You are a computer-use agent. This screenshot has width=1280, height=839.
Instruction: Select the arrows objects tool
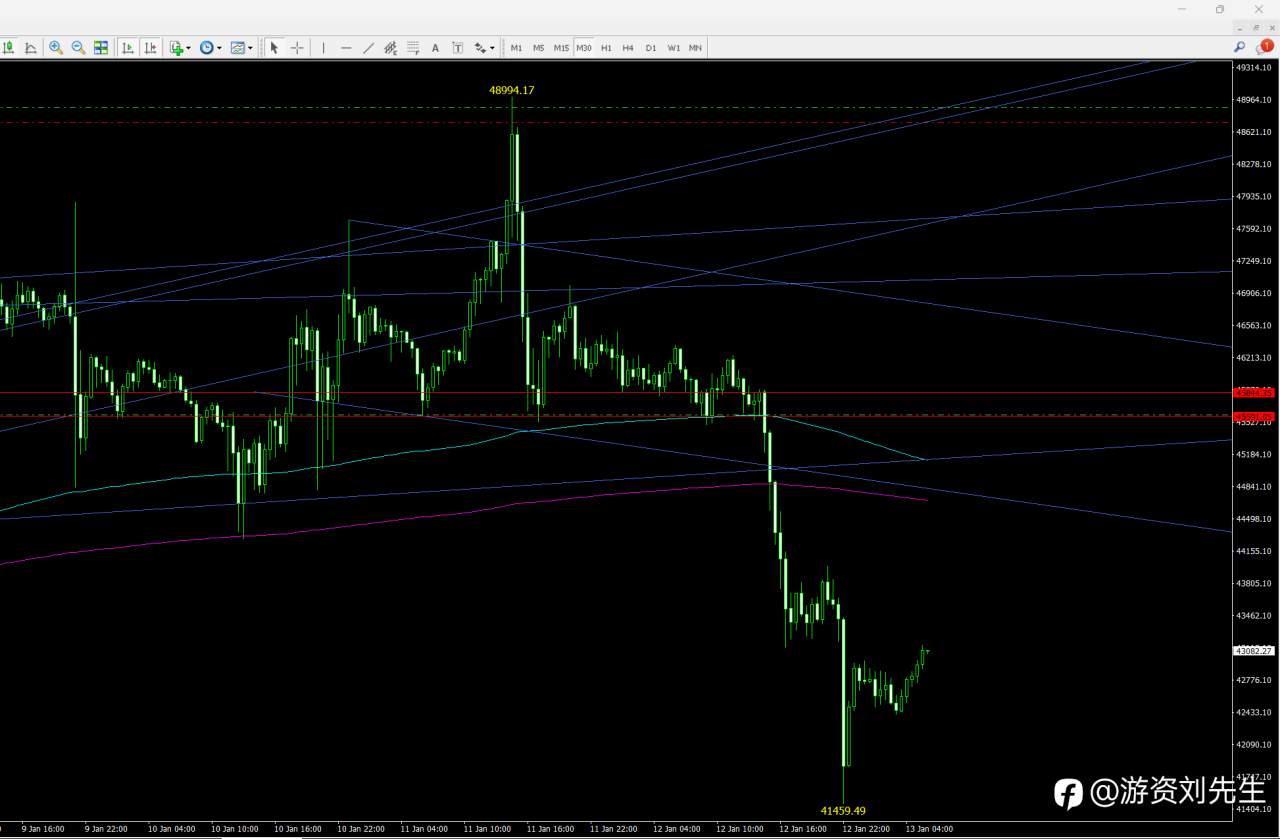pyautogui.click(x=481, y=47)
